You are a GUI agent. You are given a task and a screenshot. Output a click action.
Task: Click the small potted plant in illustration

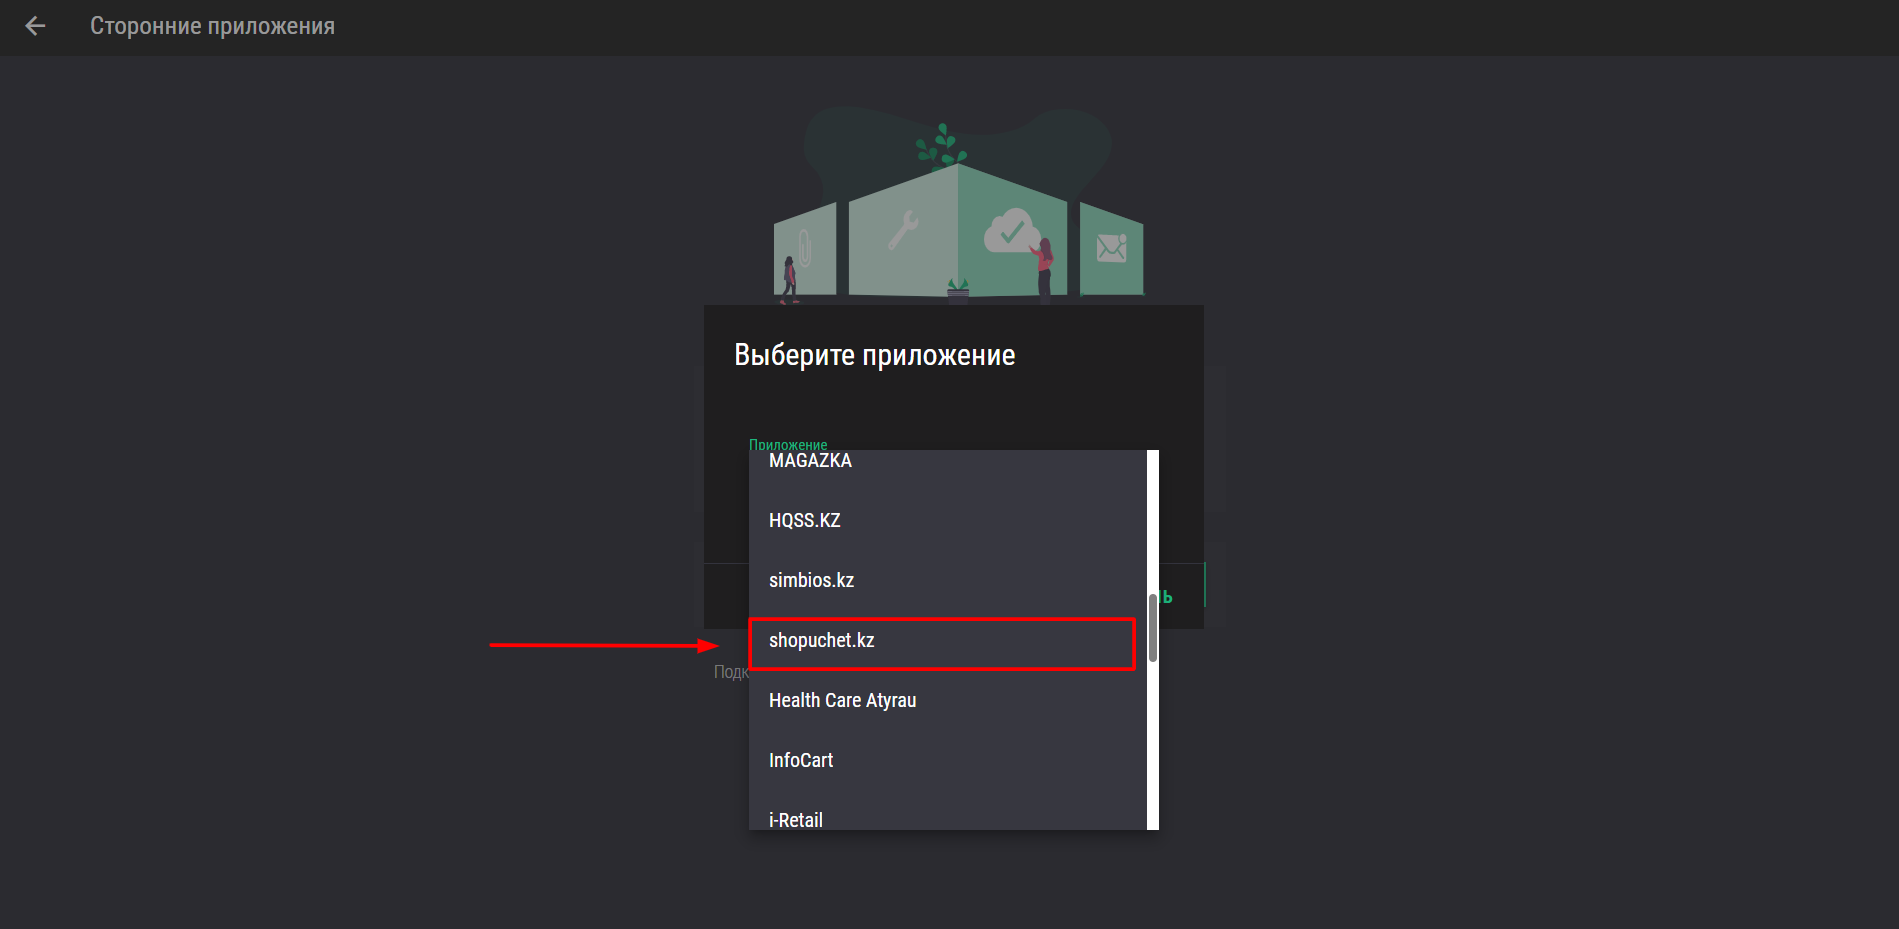pyautogui.click(x=958, y=289)
